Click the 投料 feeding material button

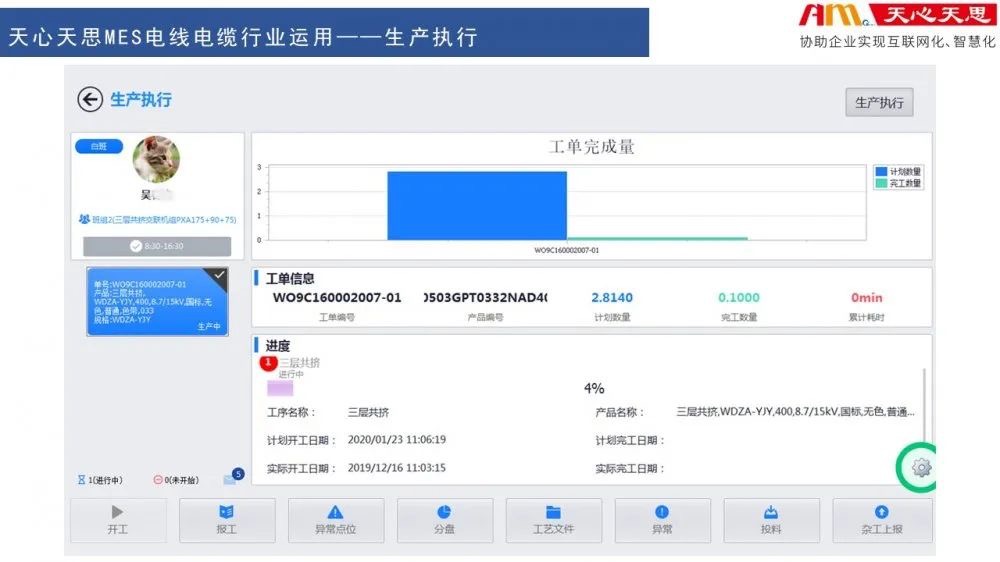point(771,521)
